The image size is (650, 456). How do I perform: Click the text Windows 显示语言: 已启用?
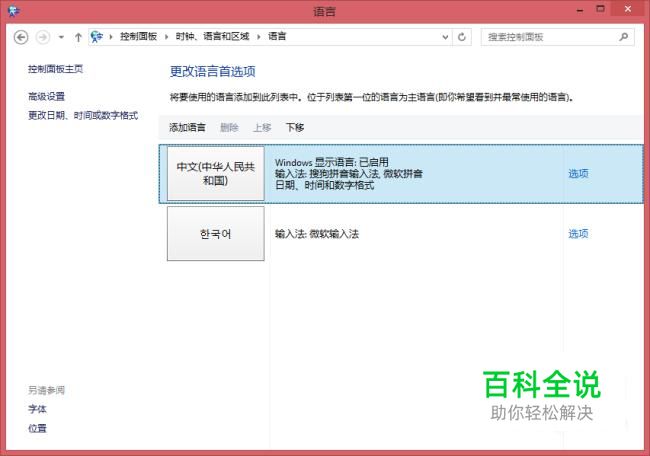(x=332, y=162)
